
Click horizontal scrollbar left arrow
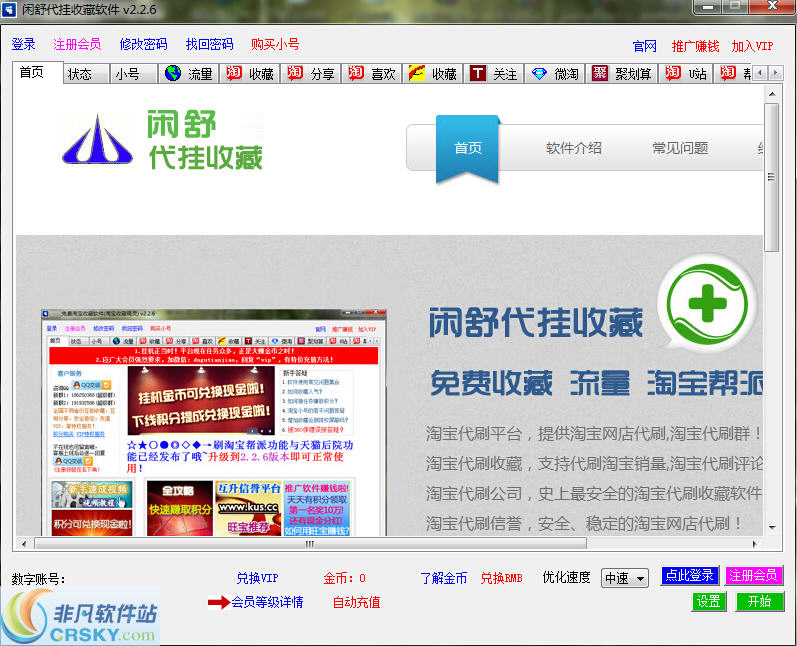click(24, 544)
